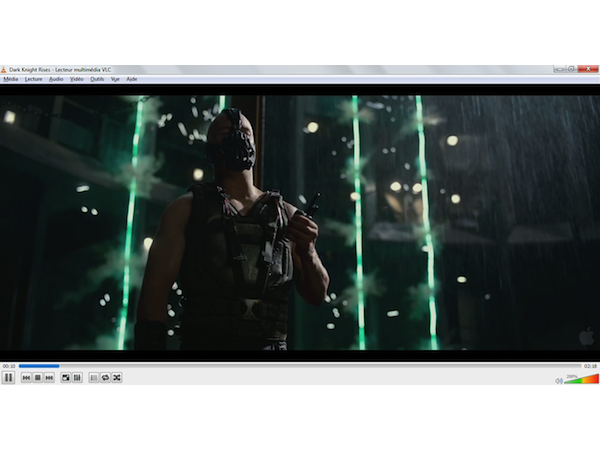The height and width of the screenshot is (450, 600).
Task: Toggle fullscreen video mode
Action: (66, 378)
